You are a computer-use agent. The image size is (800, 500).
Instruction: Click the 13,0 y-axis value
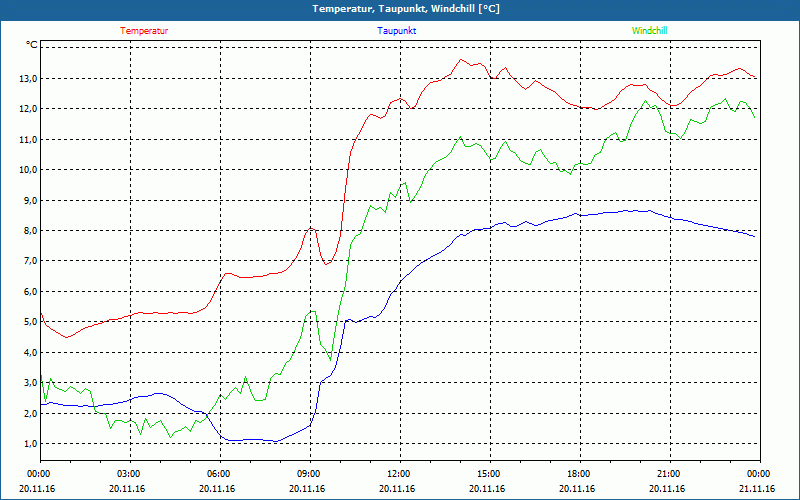point(29,79)
